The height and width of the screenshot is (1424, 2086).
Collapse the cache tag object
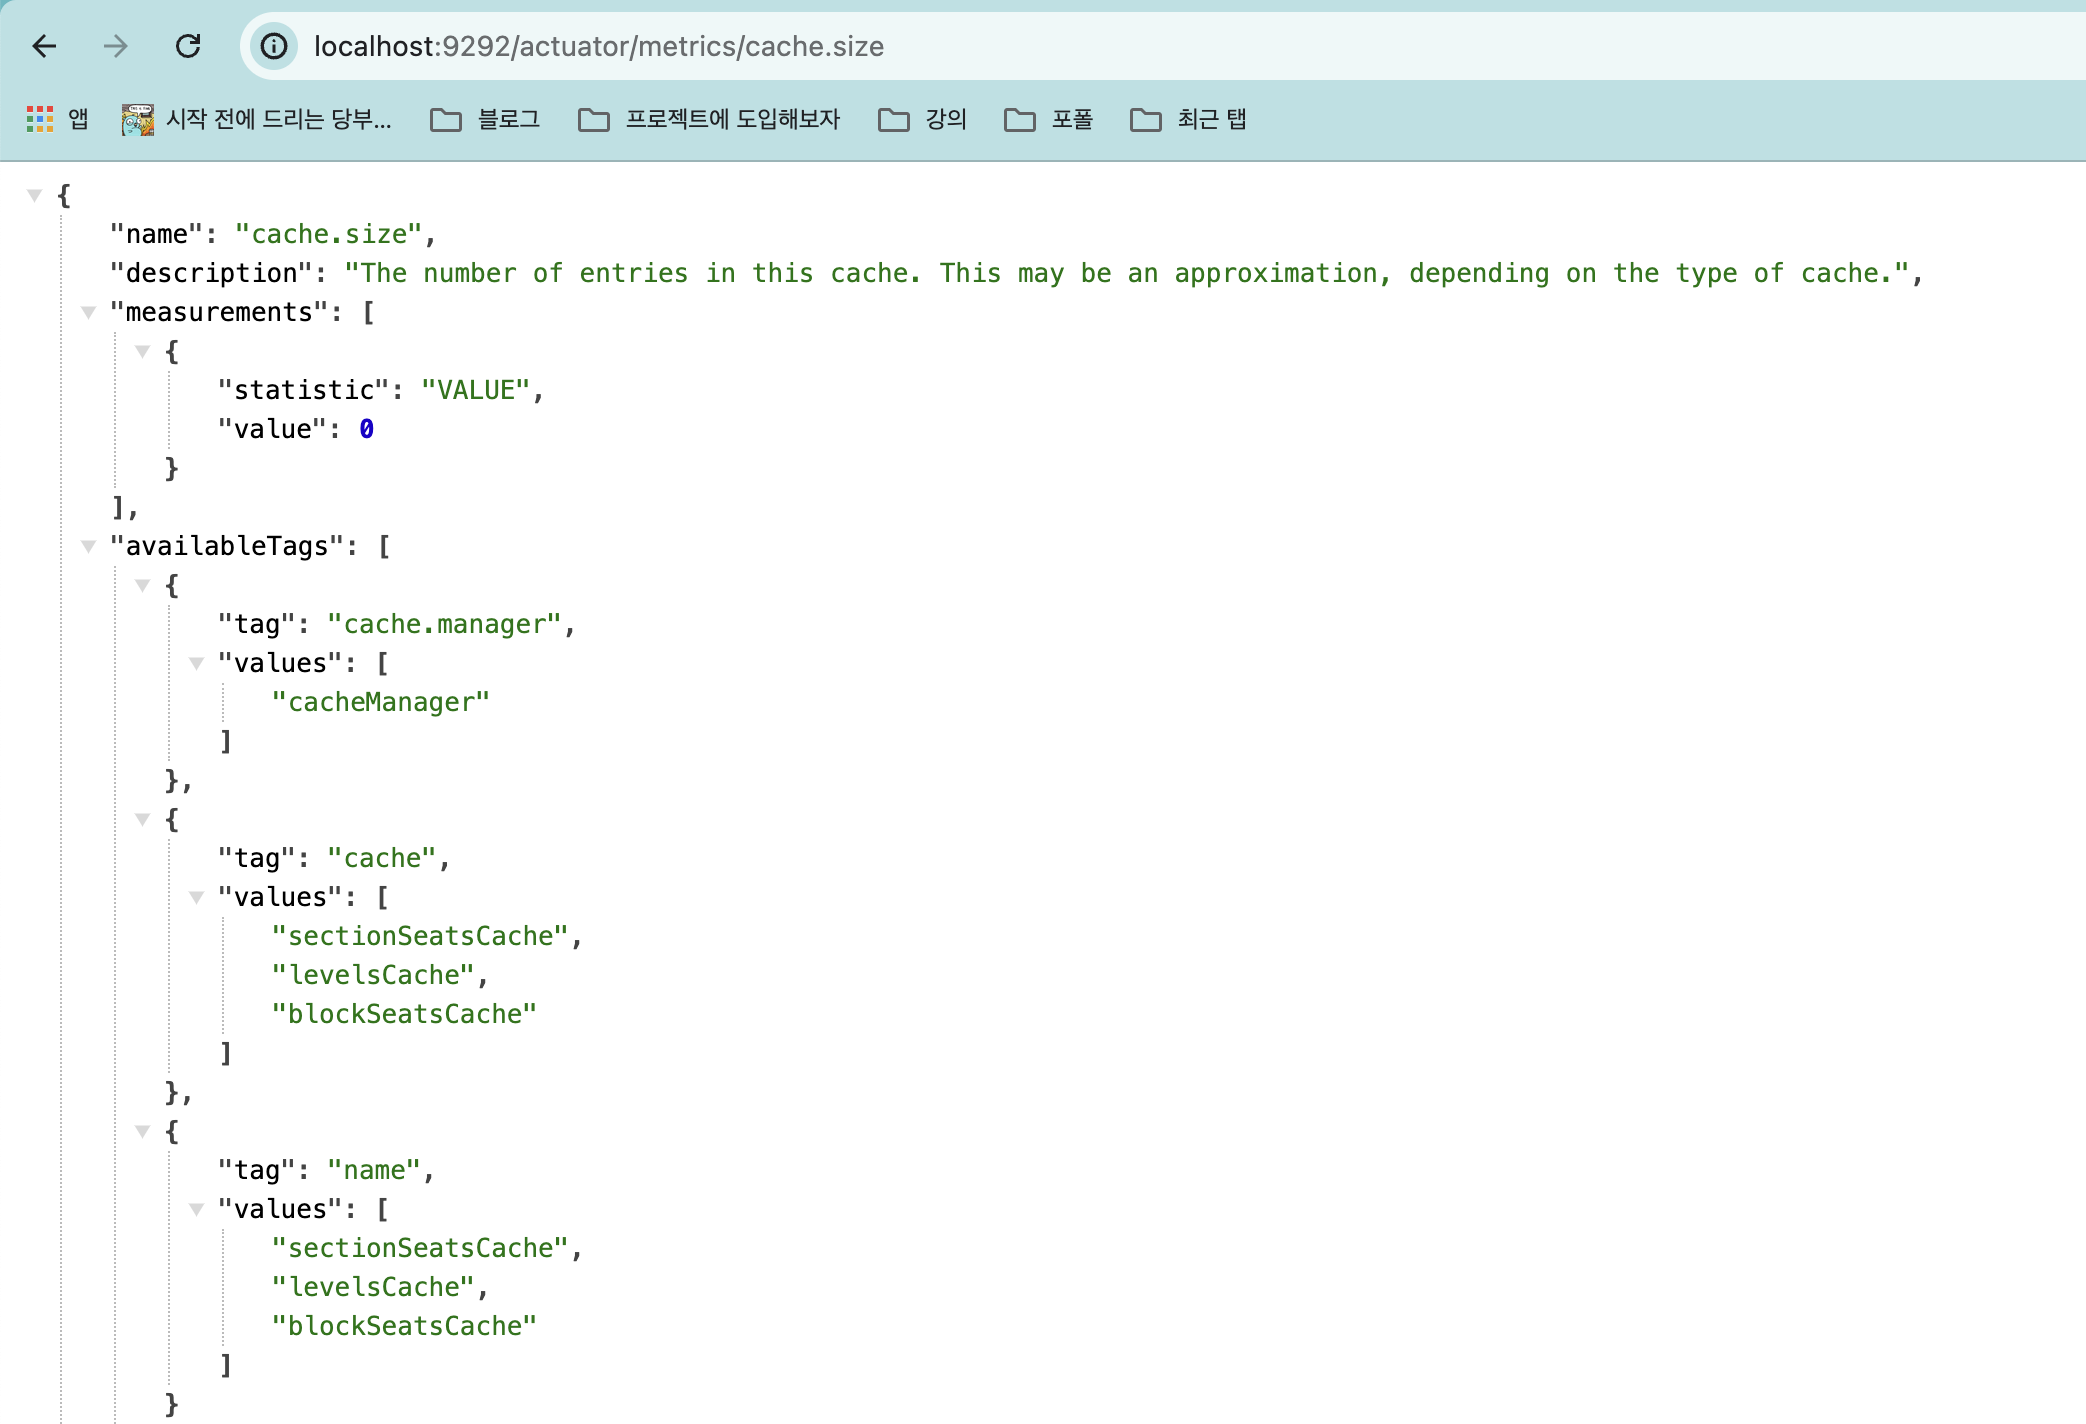143,819
